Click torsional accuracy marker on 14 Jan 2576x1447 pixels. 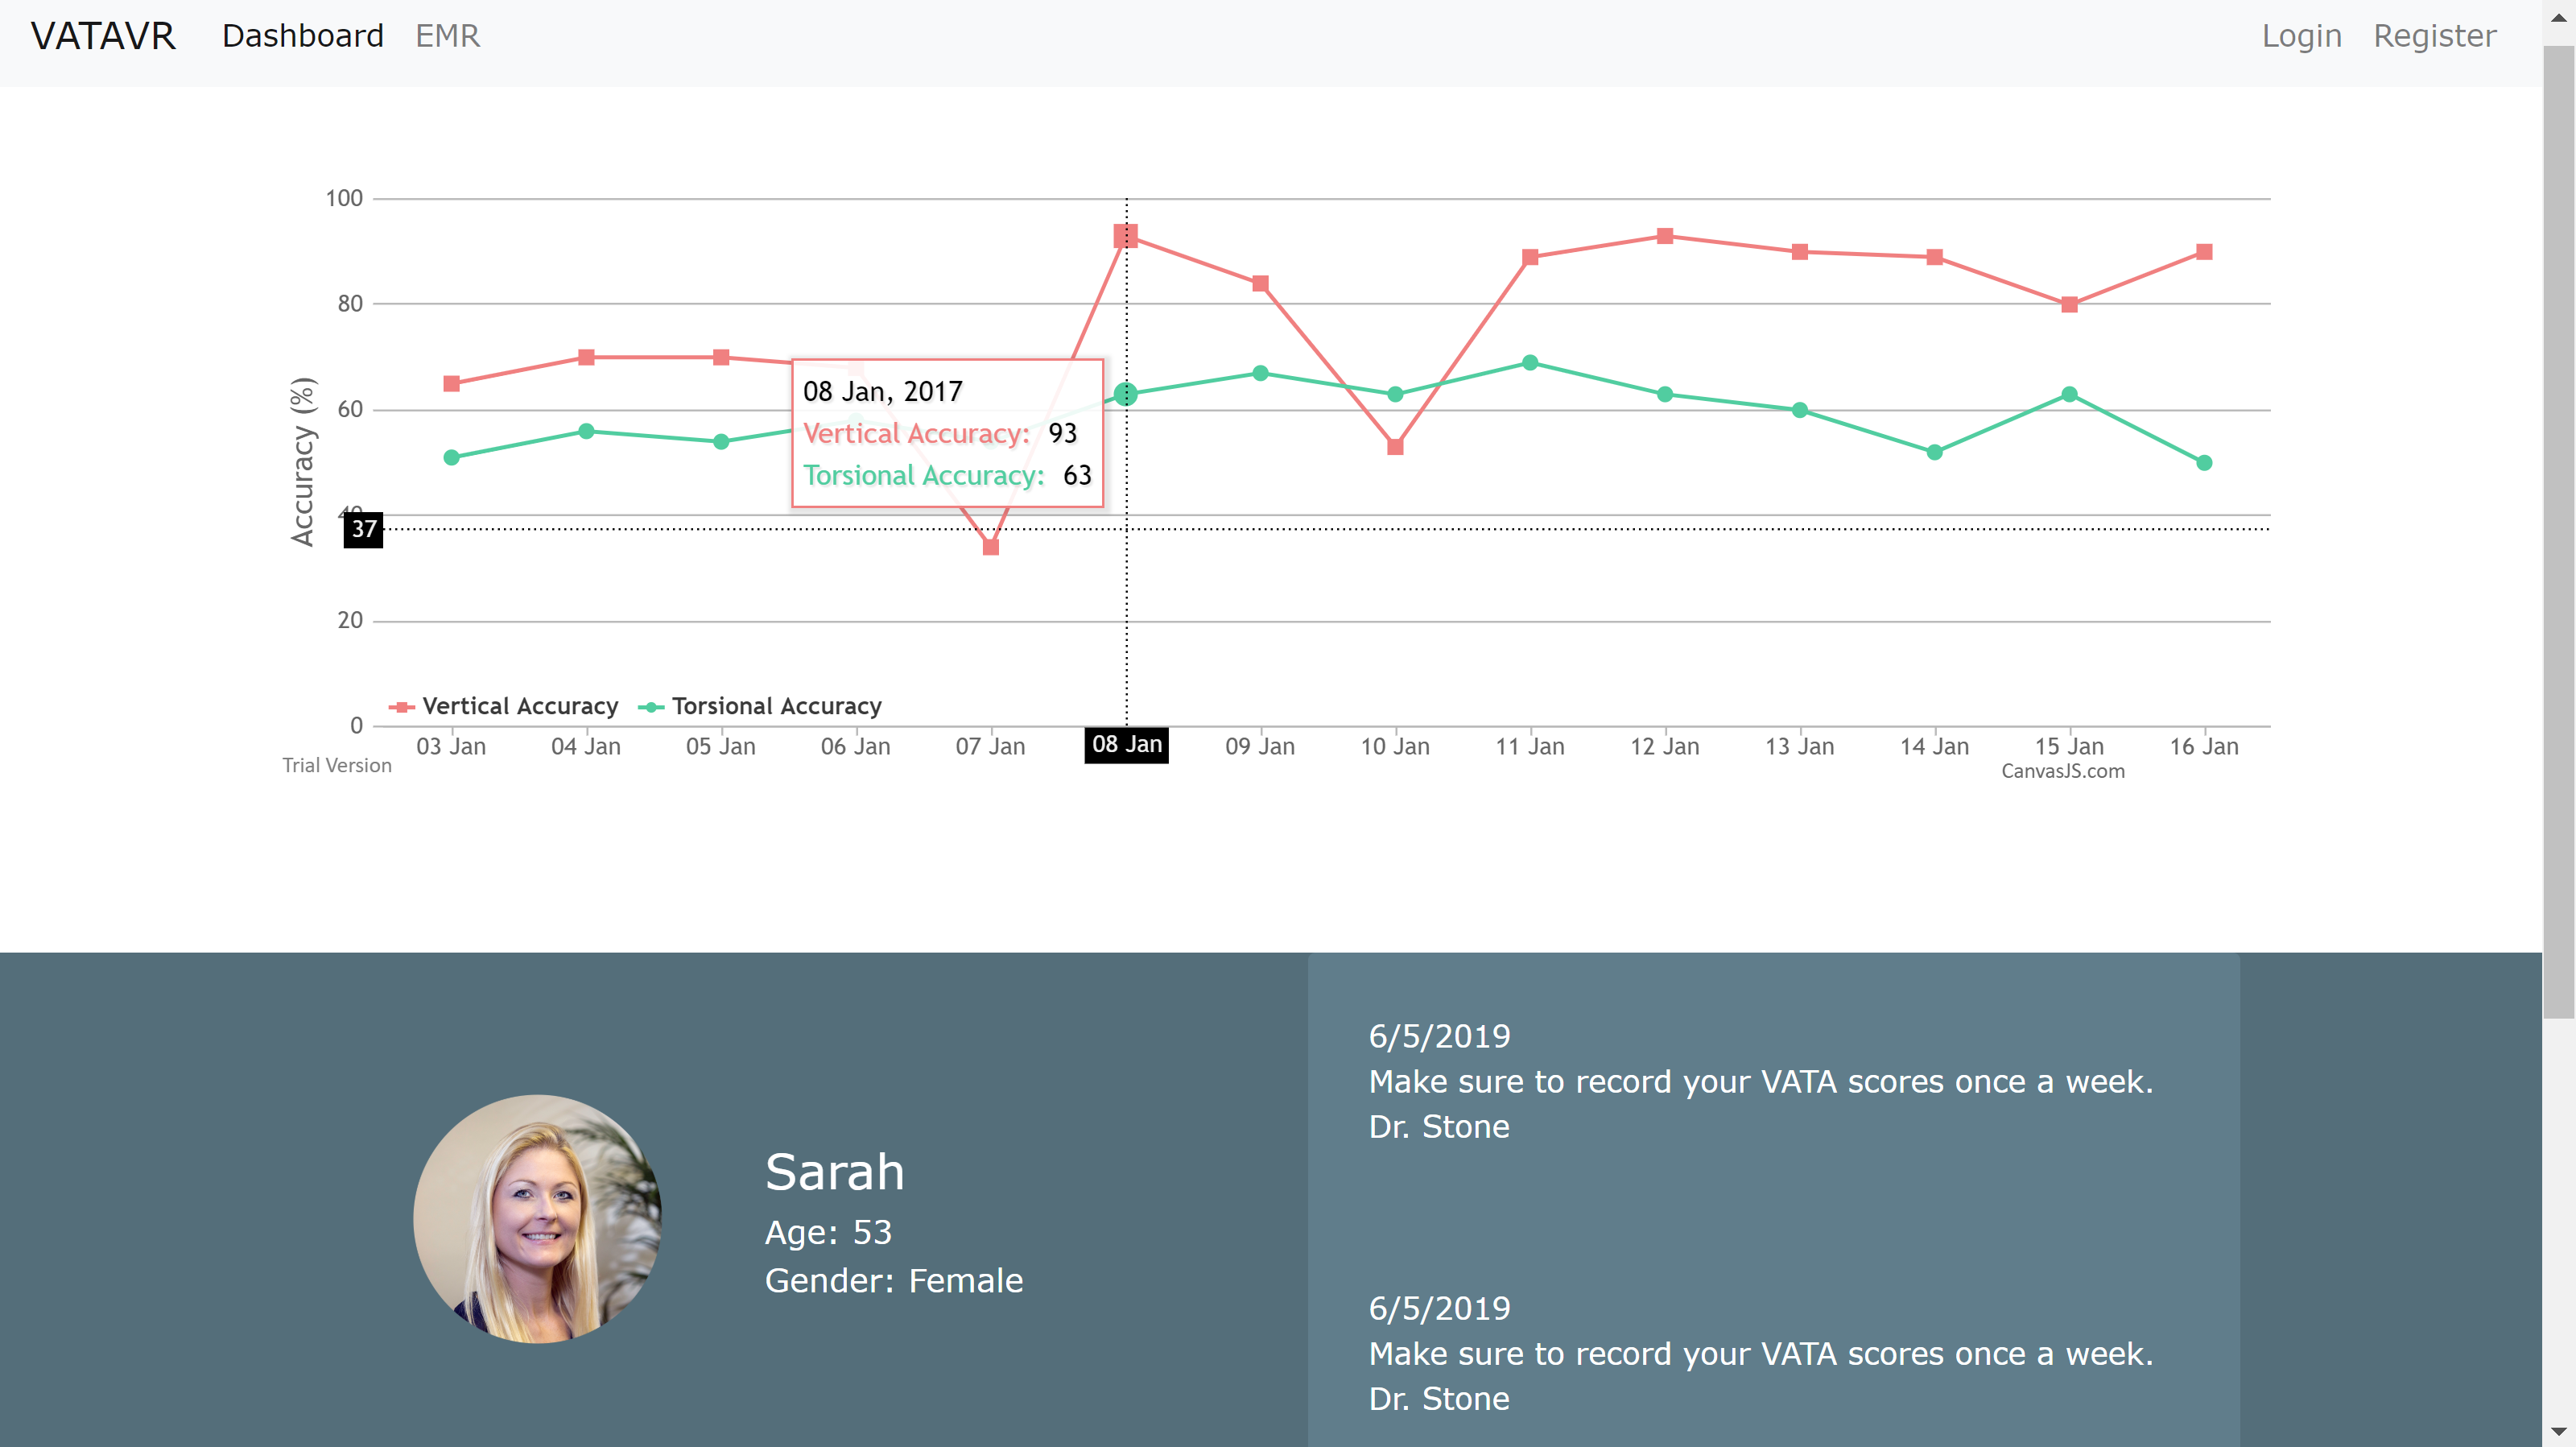coord(1934,453)
